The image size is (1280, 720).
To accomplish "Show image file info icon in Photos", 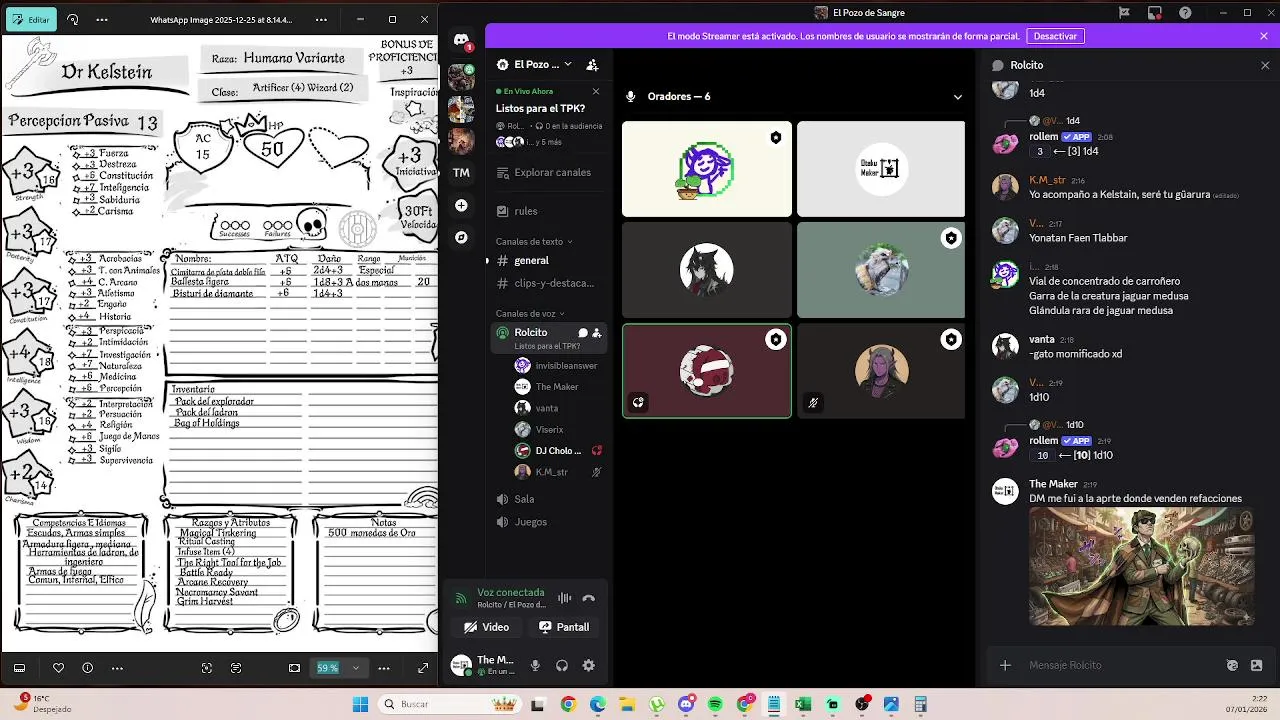I will (x=88, y=668).
